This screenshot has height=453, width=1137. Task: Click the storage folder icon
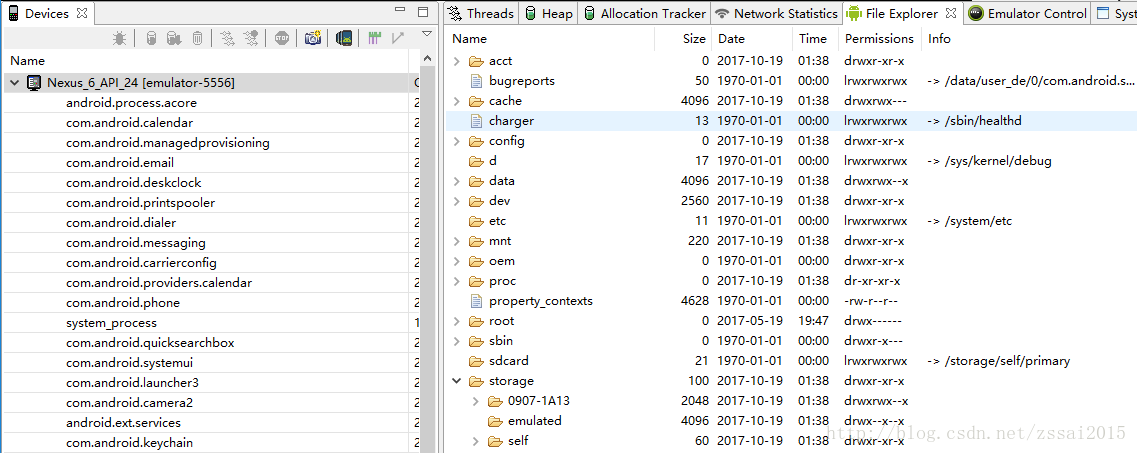(x=476, y=381)
